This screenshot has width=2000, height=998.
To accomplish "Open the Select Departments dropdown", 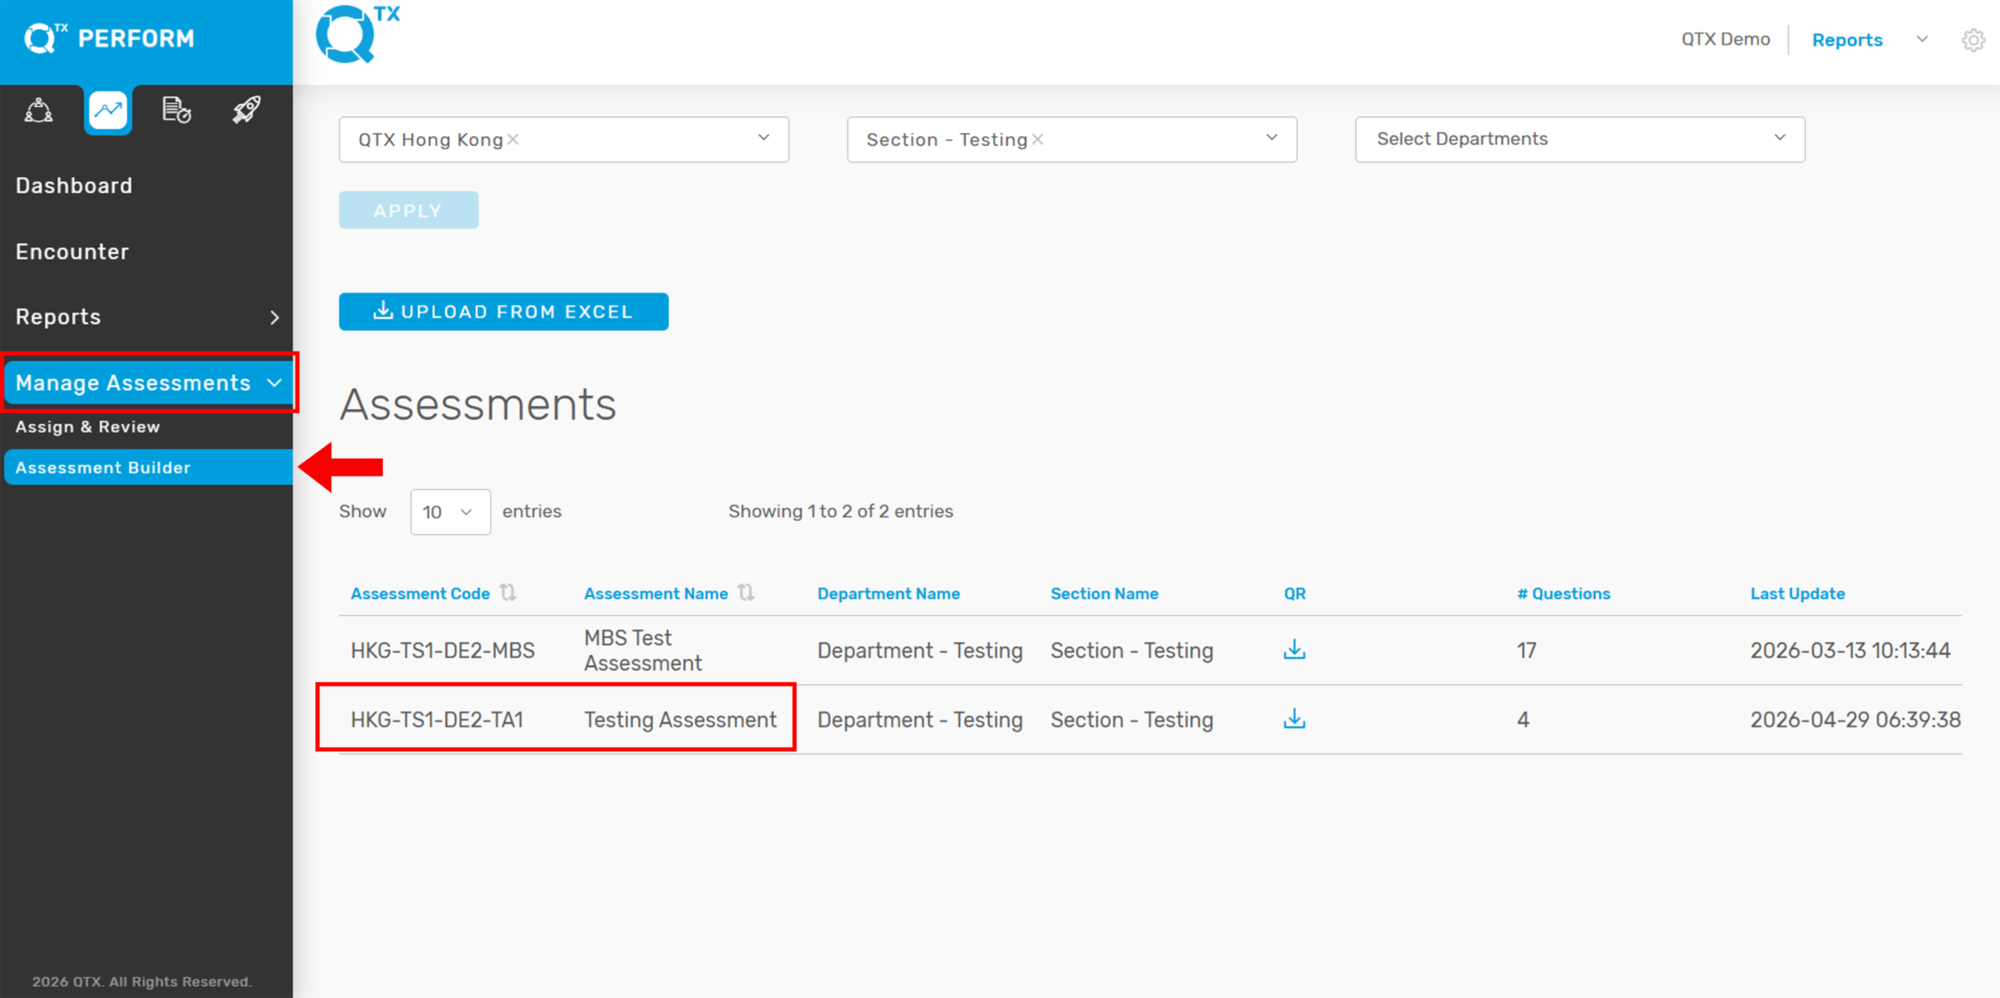I will click(x=1580, y=139).
